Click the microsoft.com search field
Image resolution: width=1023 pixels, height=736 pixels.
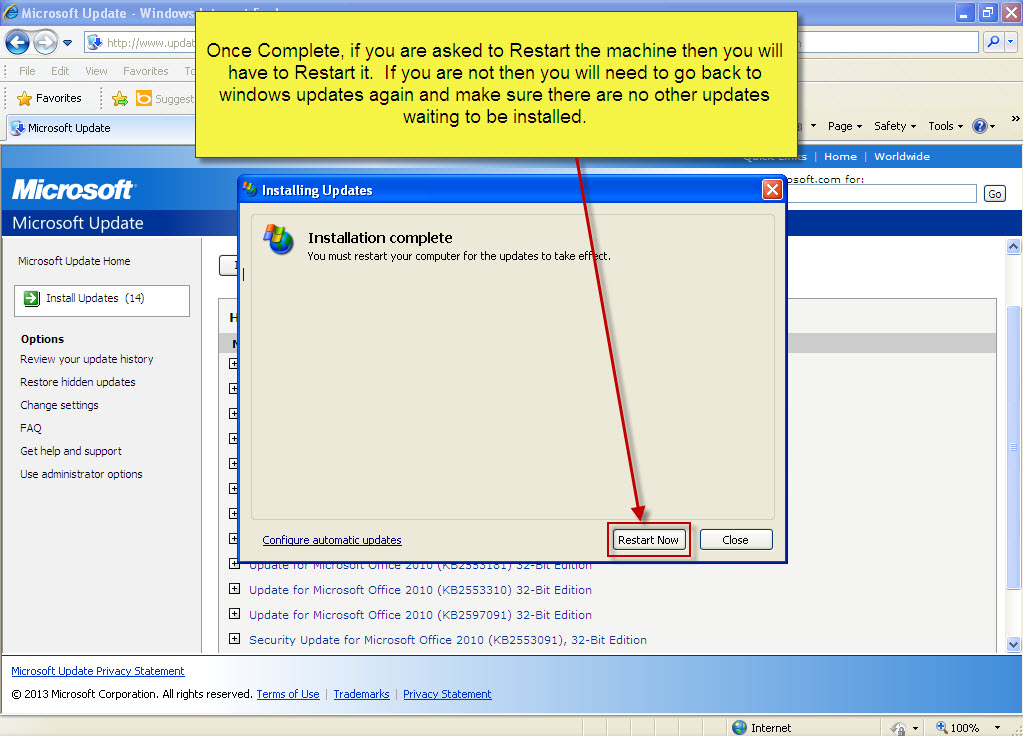[881, 193]
